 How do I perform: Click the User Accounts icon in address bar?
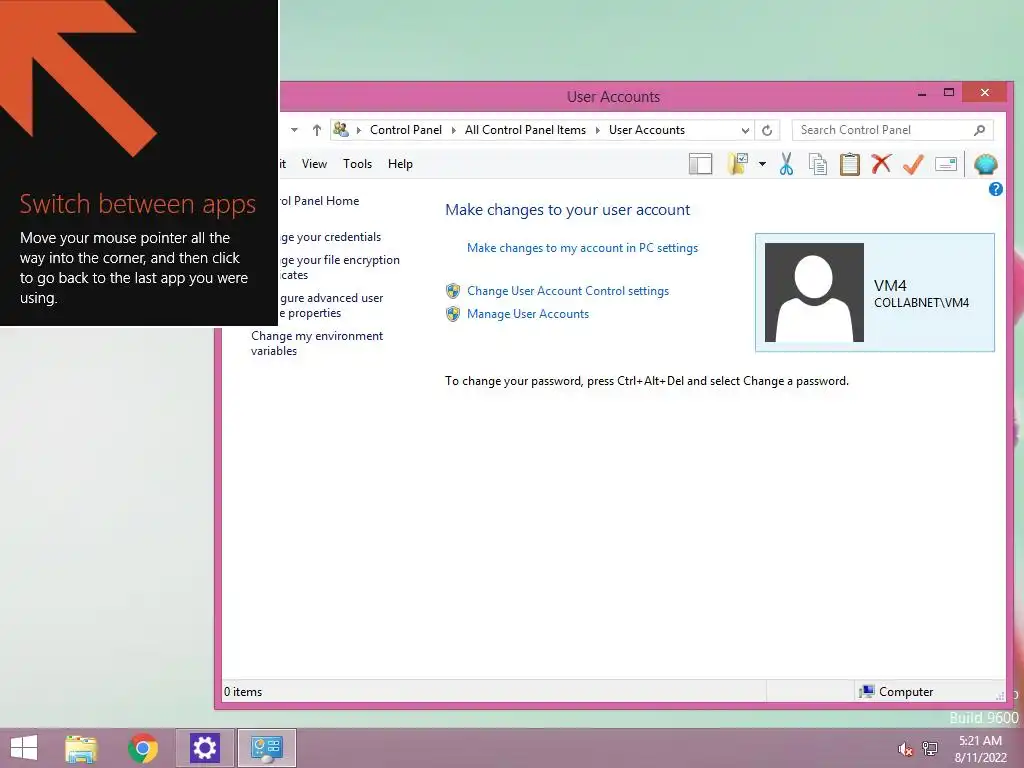(341, 129)
